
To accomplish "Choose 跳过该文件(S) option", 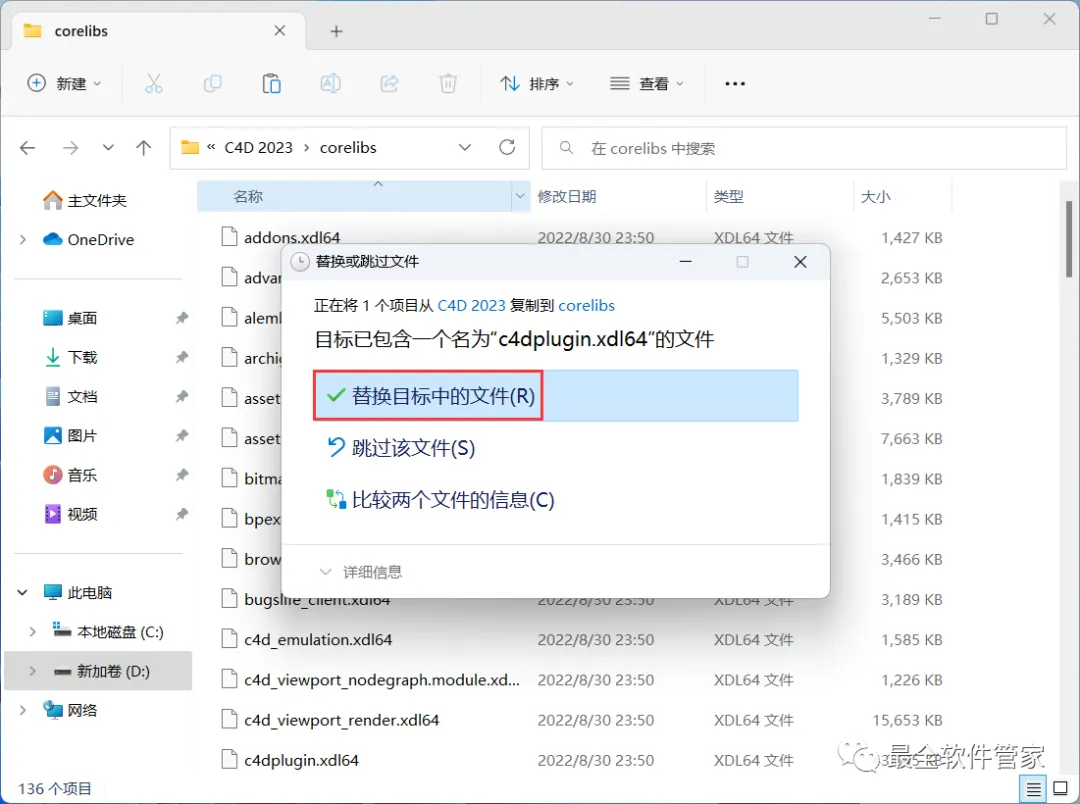I will [401, 448].
